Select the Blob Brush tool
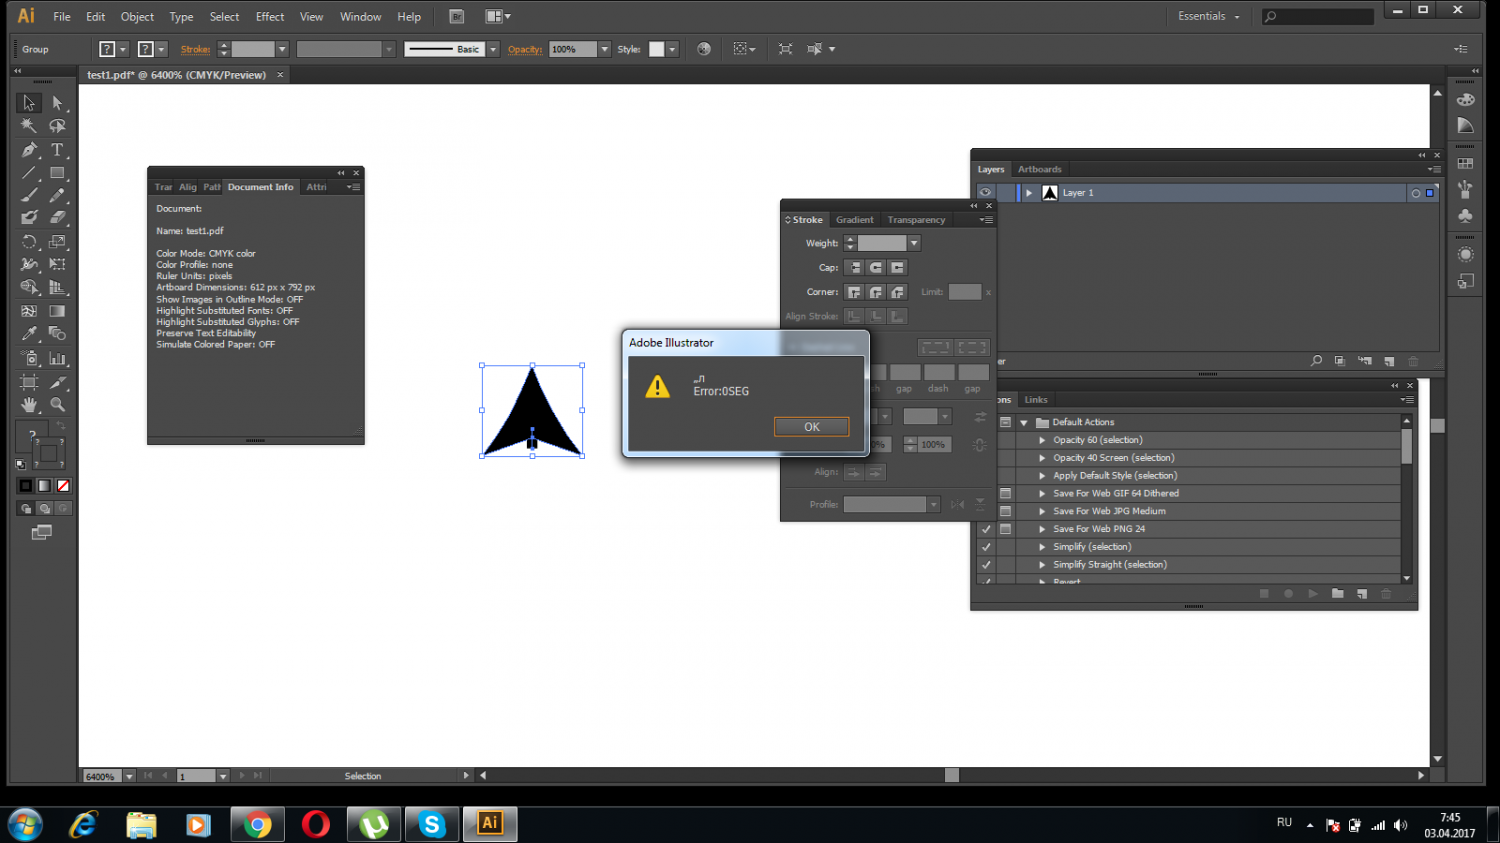Image resolution: width=1500 pixels, height=843 pixels. coord(29,217)
